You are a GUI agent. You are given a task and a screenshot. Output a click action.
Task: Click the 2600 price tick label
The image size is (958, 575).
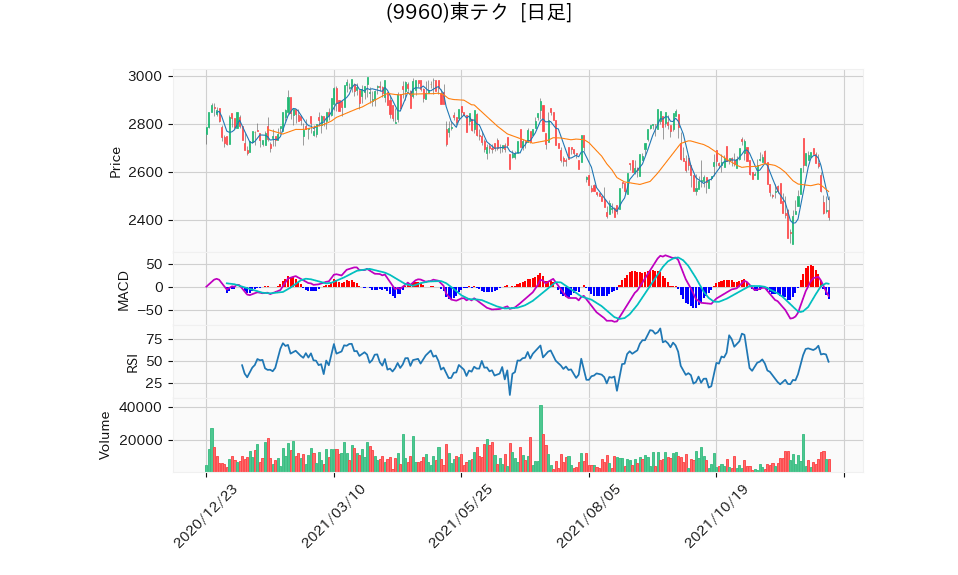pos(145,172)
